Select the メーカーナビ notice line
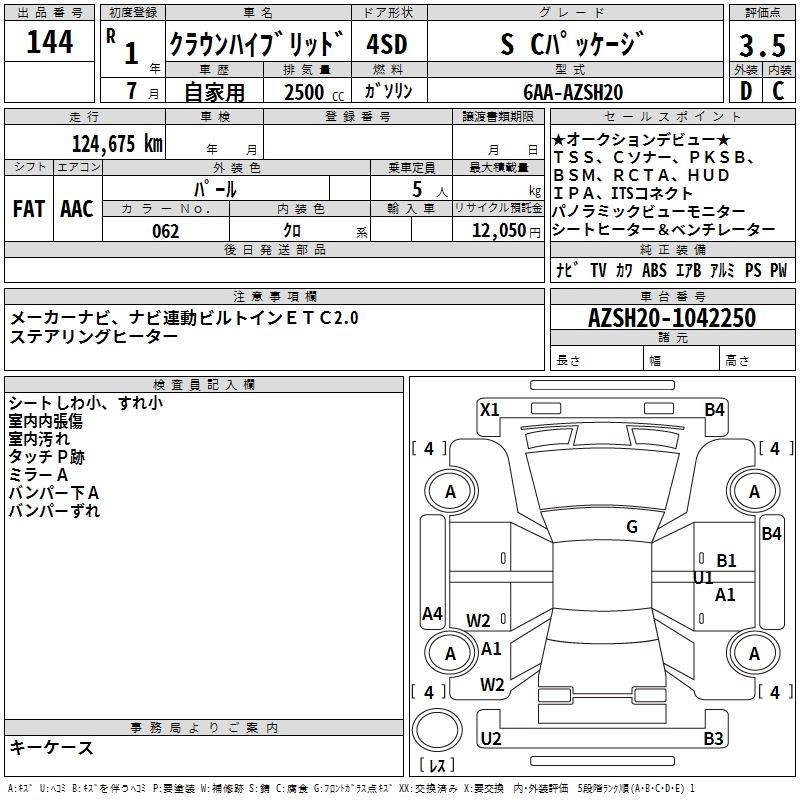This screenshot has height=800, width=800. 184,318
